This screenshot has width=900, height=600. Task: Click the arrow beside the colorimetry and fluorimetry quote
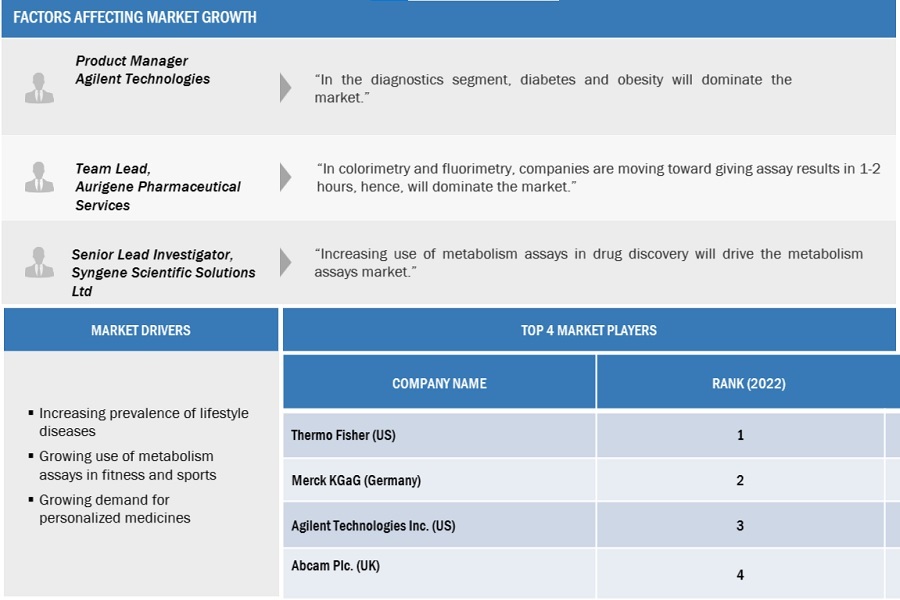[x=285, y=178]
